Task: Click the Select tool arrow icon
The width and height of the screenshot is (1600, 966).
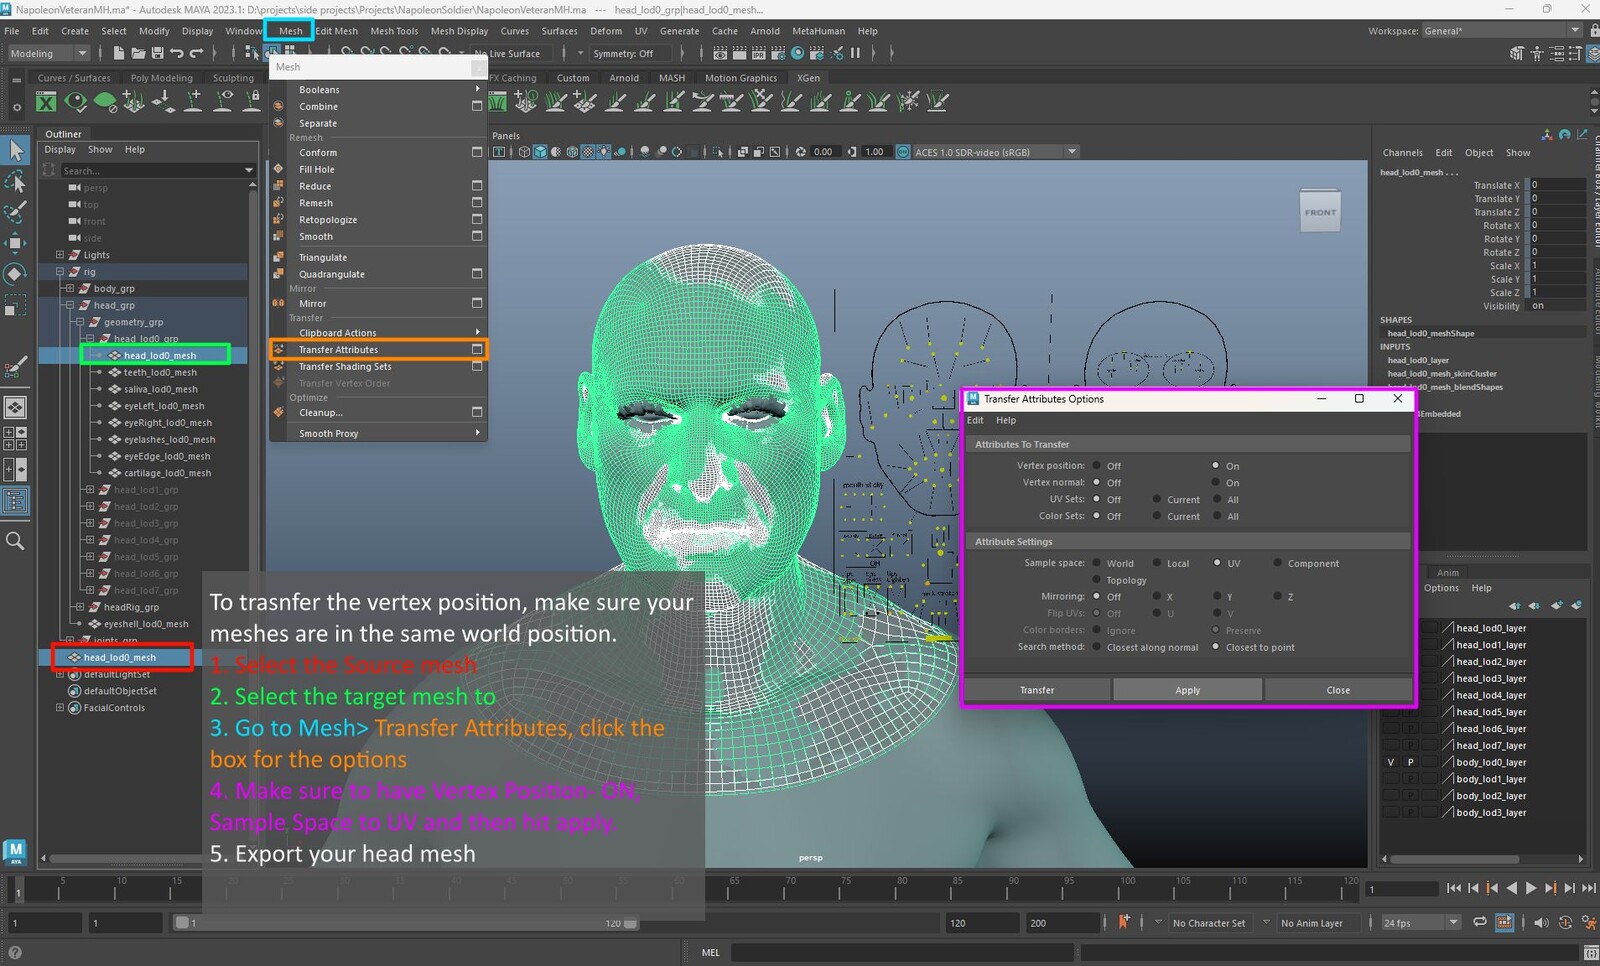Action: [x=15, y=150]
